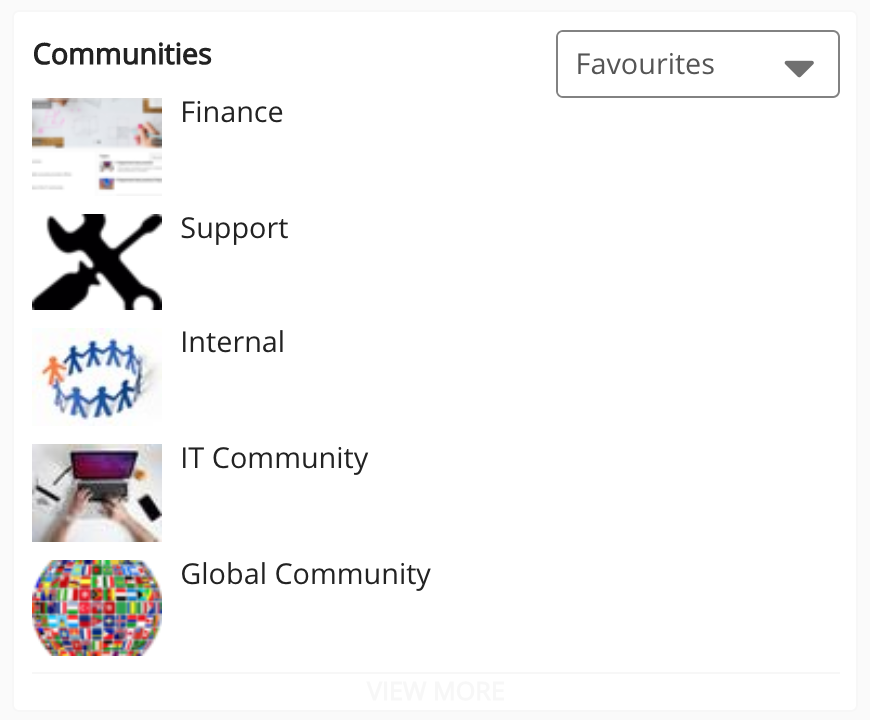870x720 pixels.
Task: Select the Internal community label
Action: pyautogui.click(x=232, y=343)
